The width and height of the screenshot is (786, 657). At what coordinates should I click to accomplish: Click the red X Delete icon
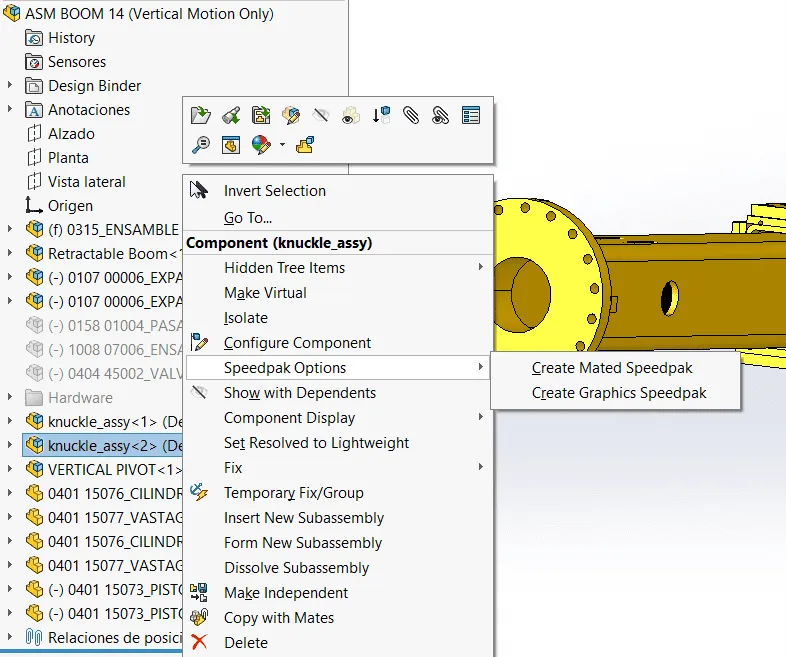point(200,643)
